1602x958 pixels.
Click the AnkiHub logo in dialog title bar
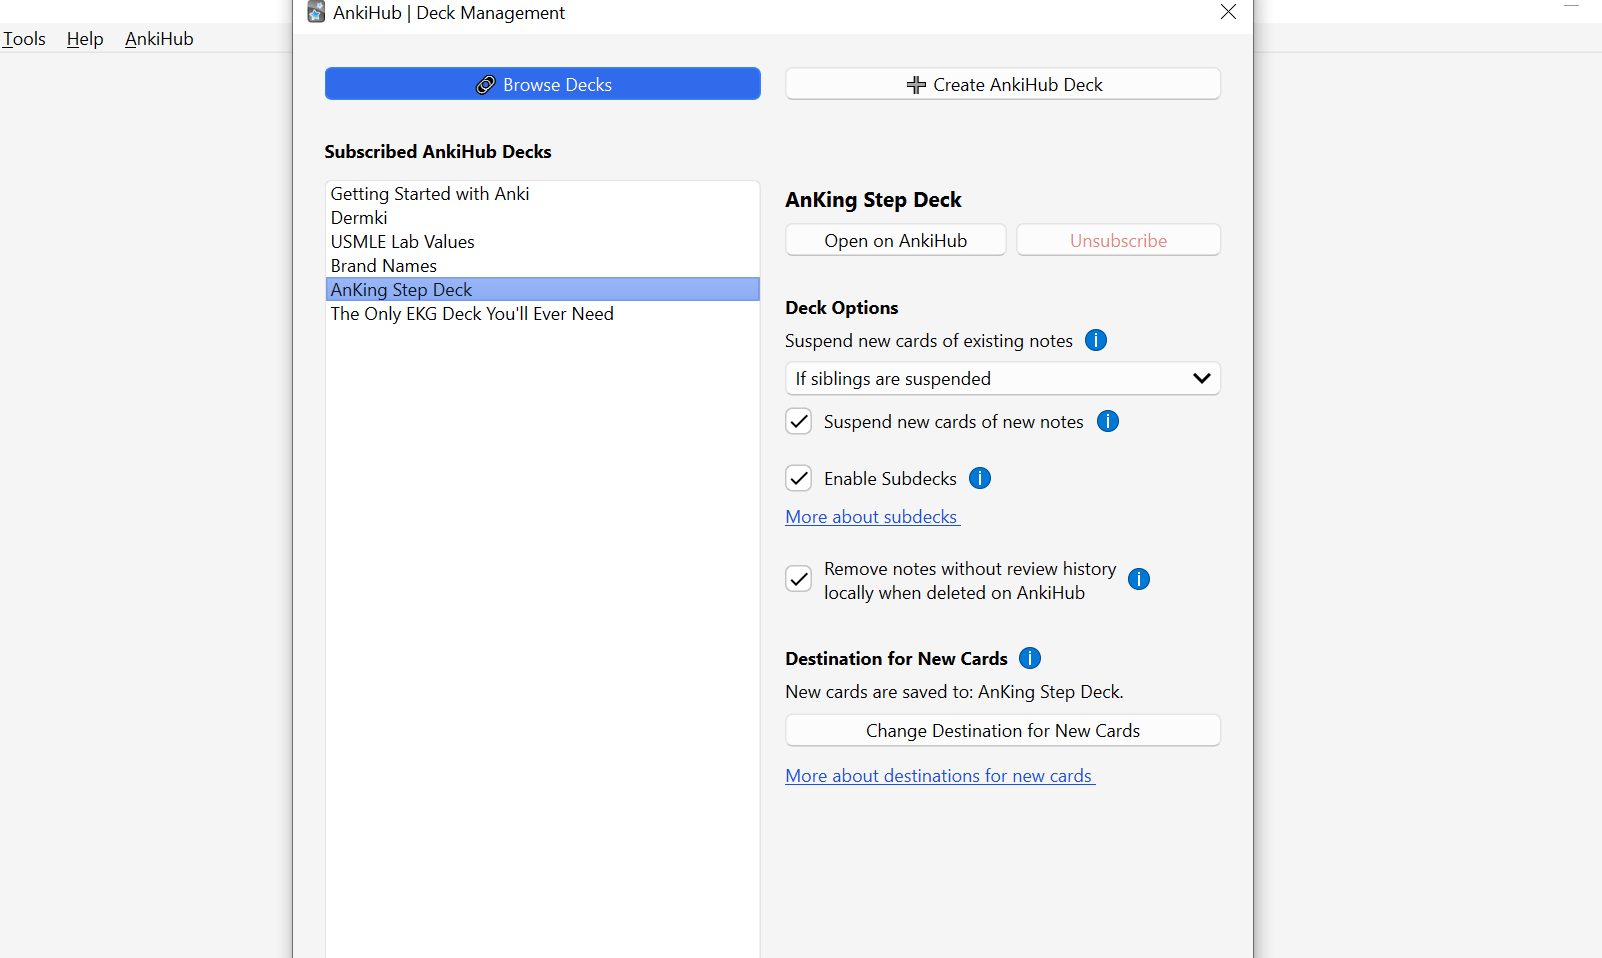click(x=316, y=12)
